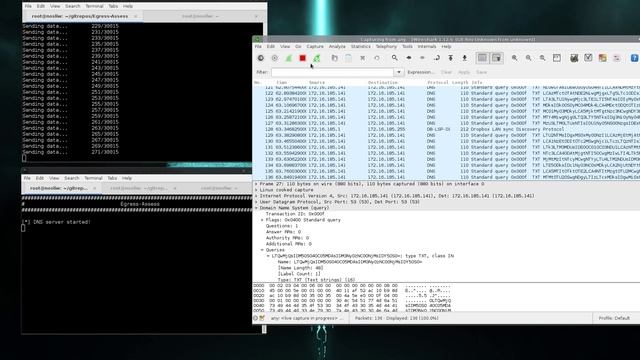Open Wireshark preferences from the toolbar
640x360 pixels.
pyautogui.click(x=616, y=58)
